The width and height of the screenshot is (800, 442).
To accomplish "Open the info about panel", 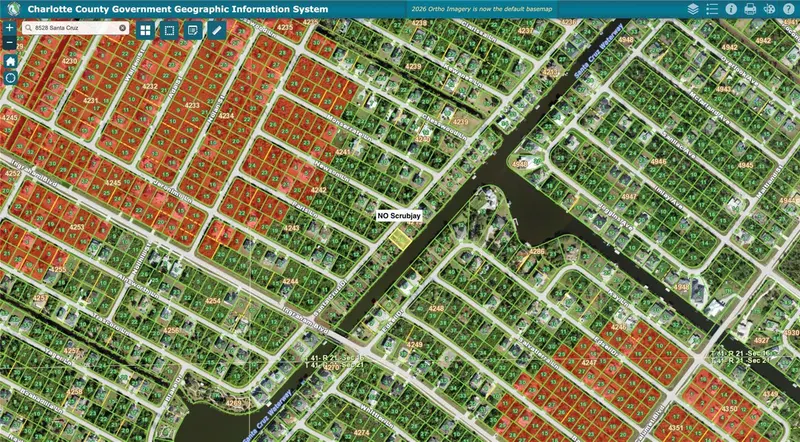I will 731,9.
